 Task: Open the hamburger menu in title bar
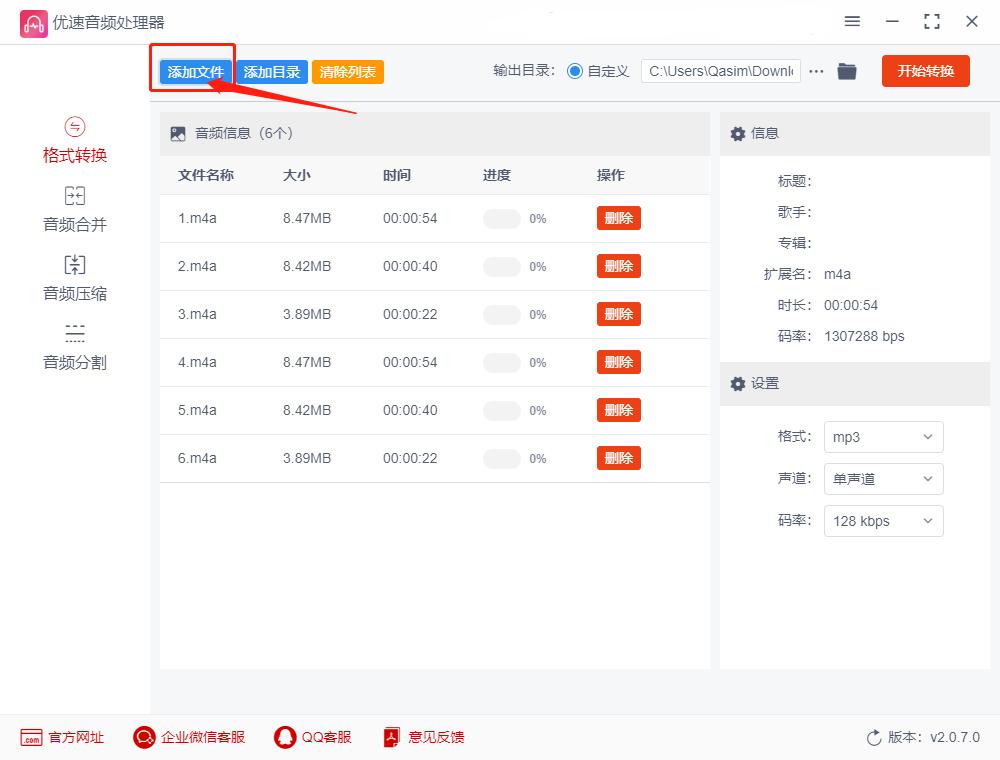coord(852,21)
